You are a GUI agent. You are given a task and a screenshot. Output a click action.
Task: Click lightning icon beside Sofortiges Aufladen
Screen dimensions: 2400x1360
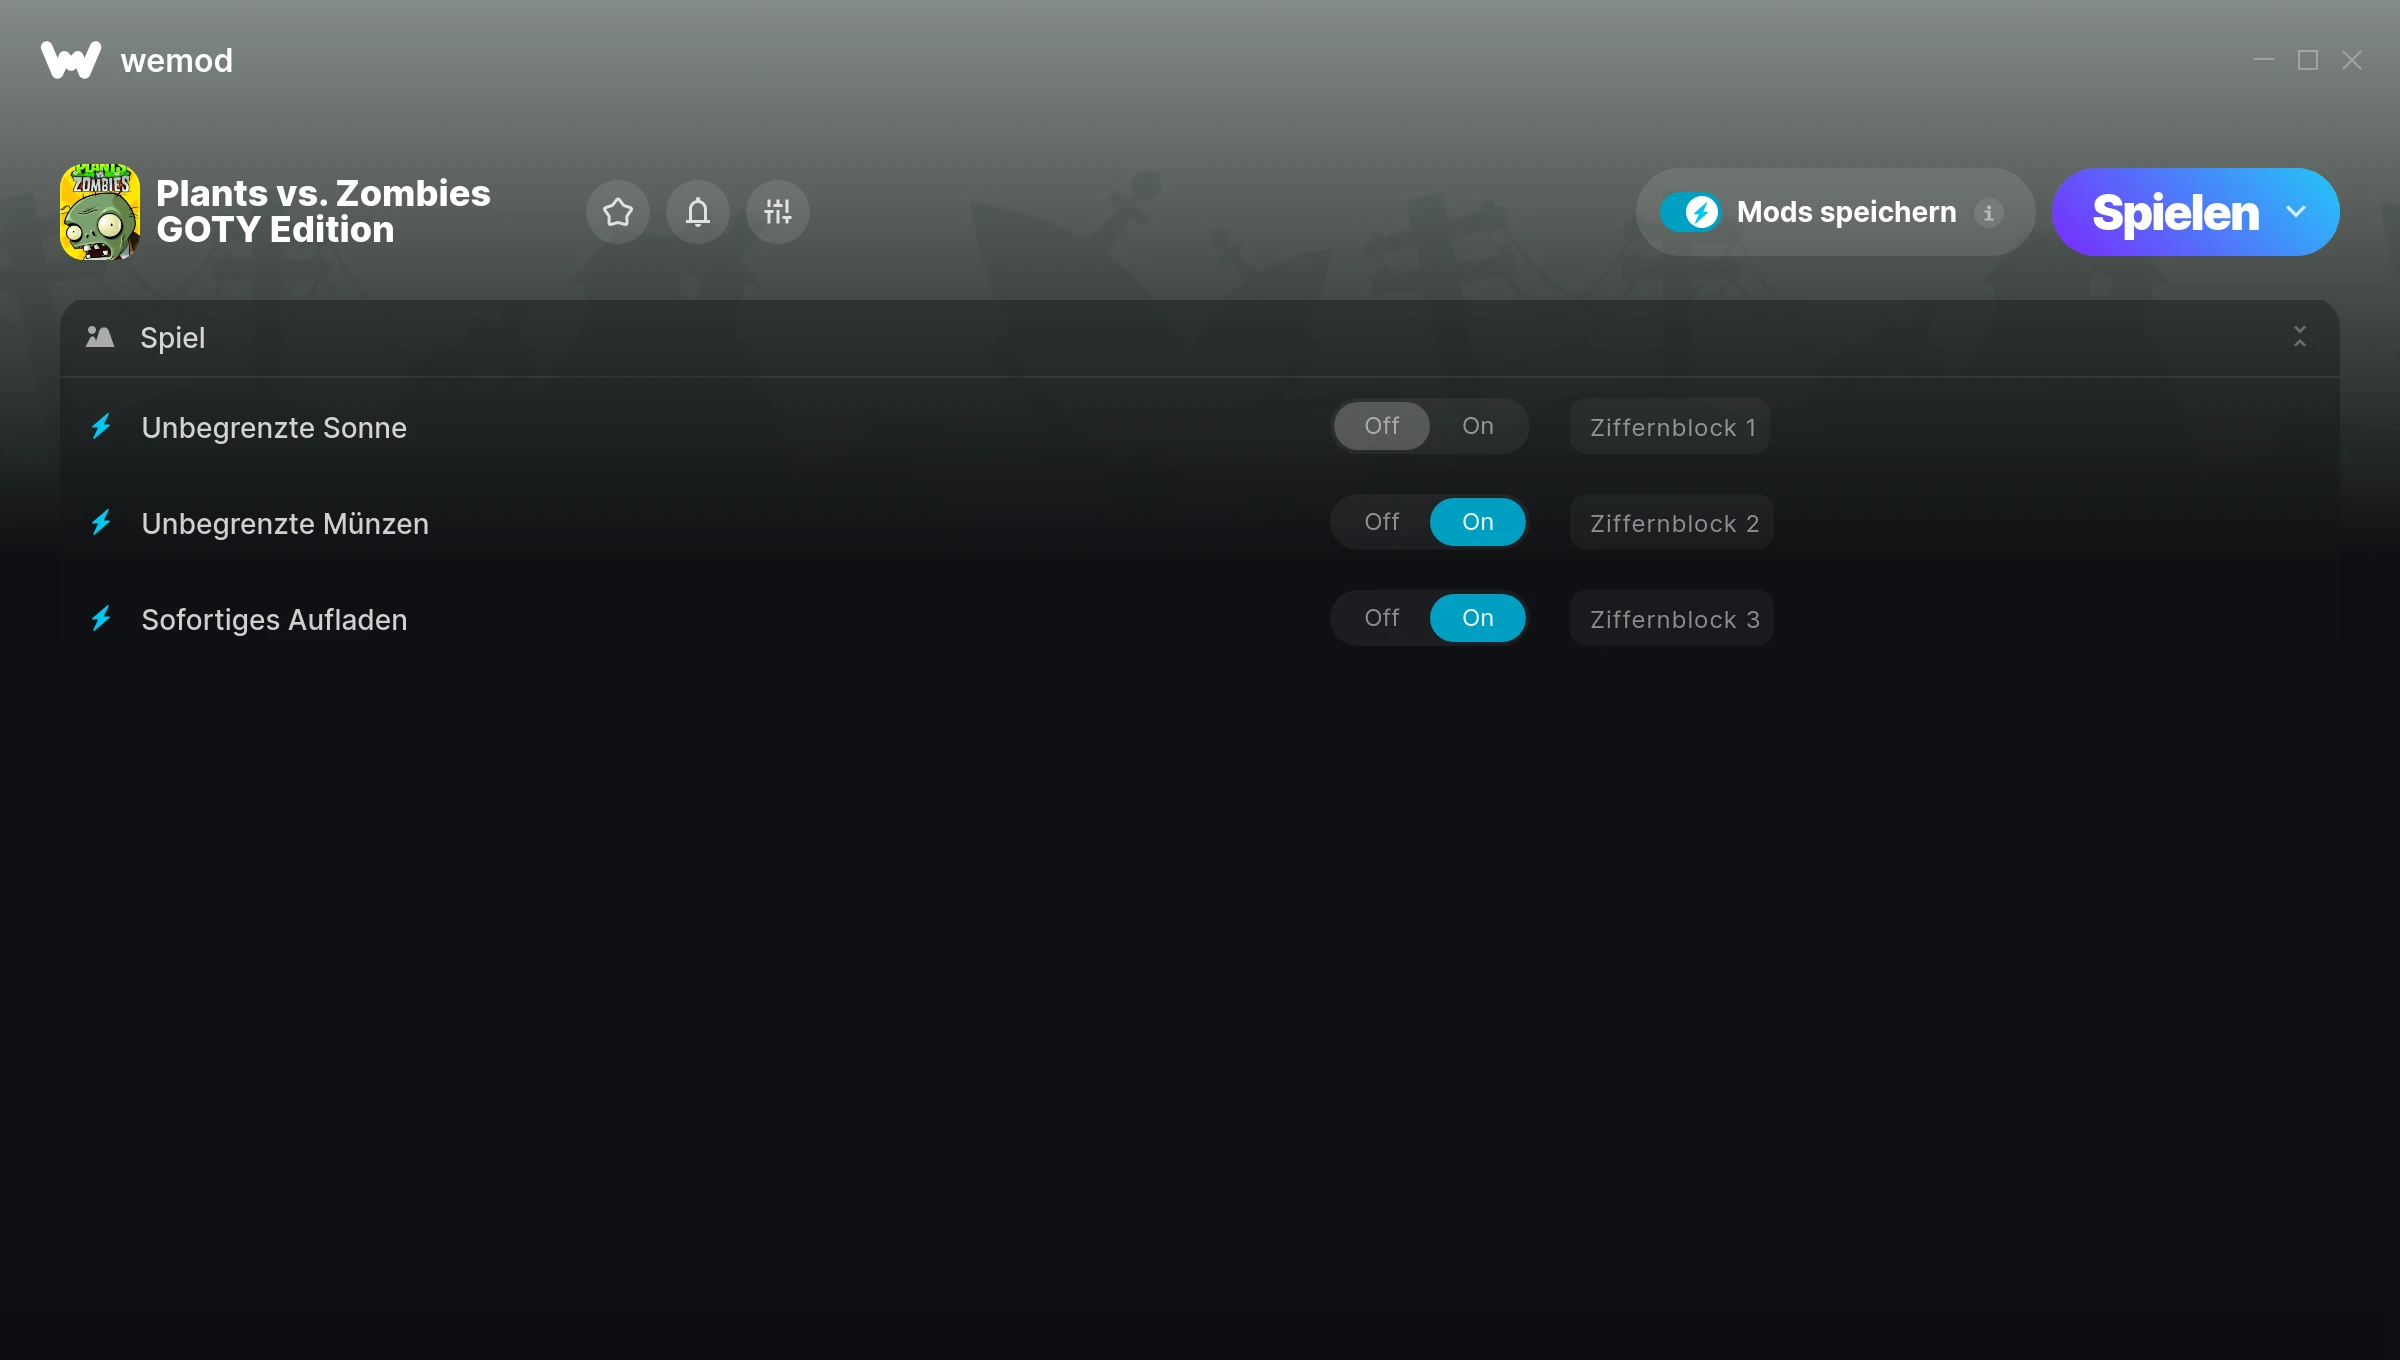(x=101, y=619)
